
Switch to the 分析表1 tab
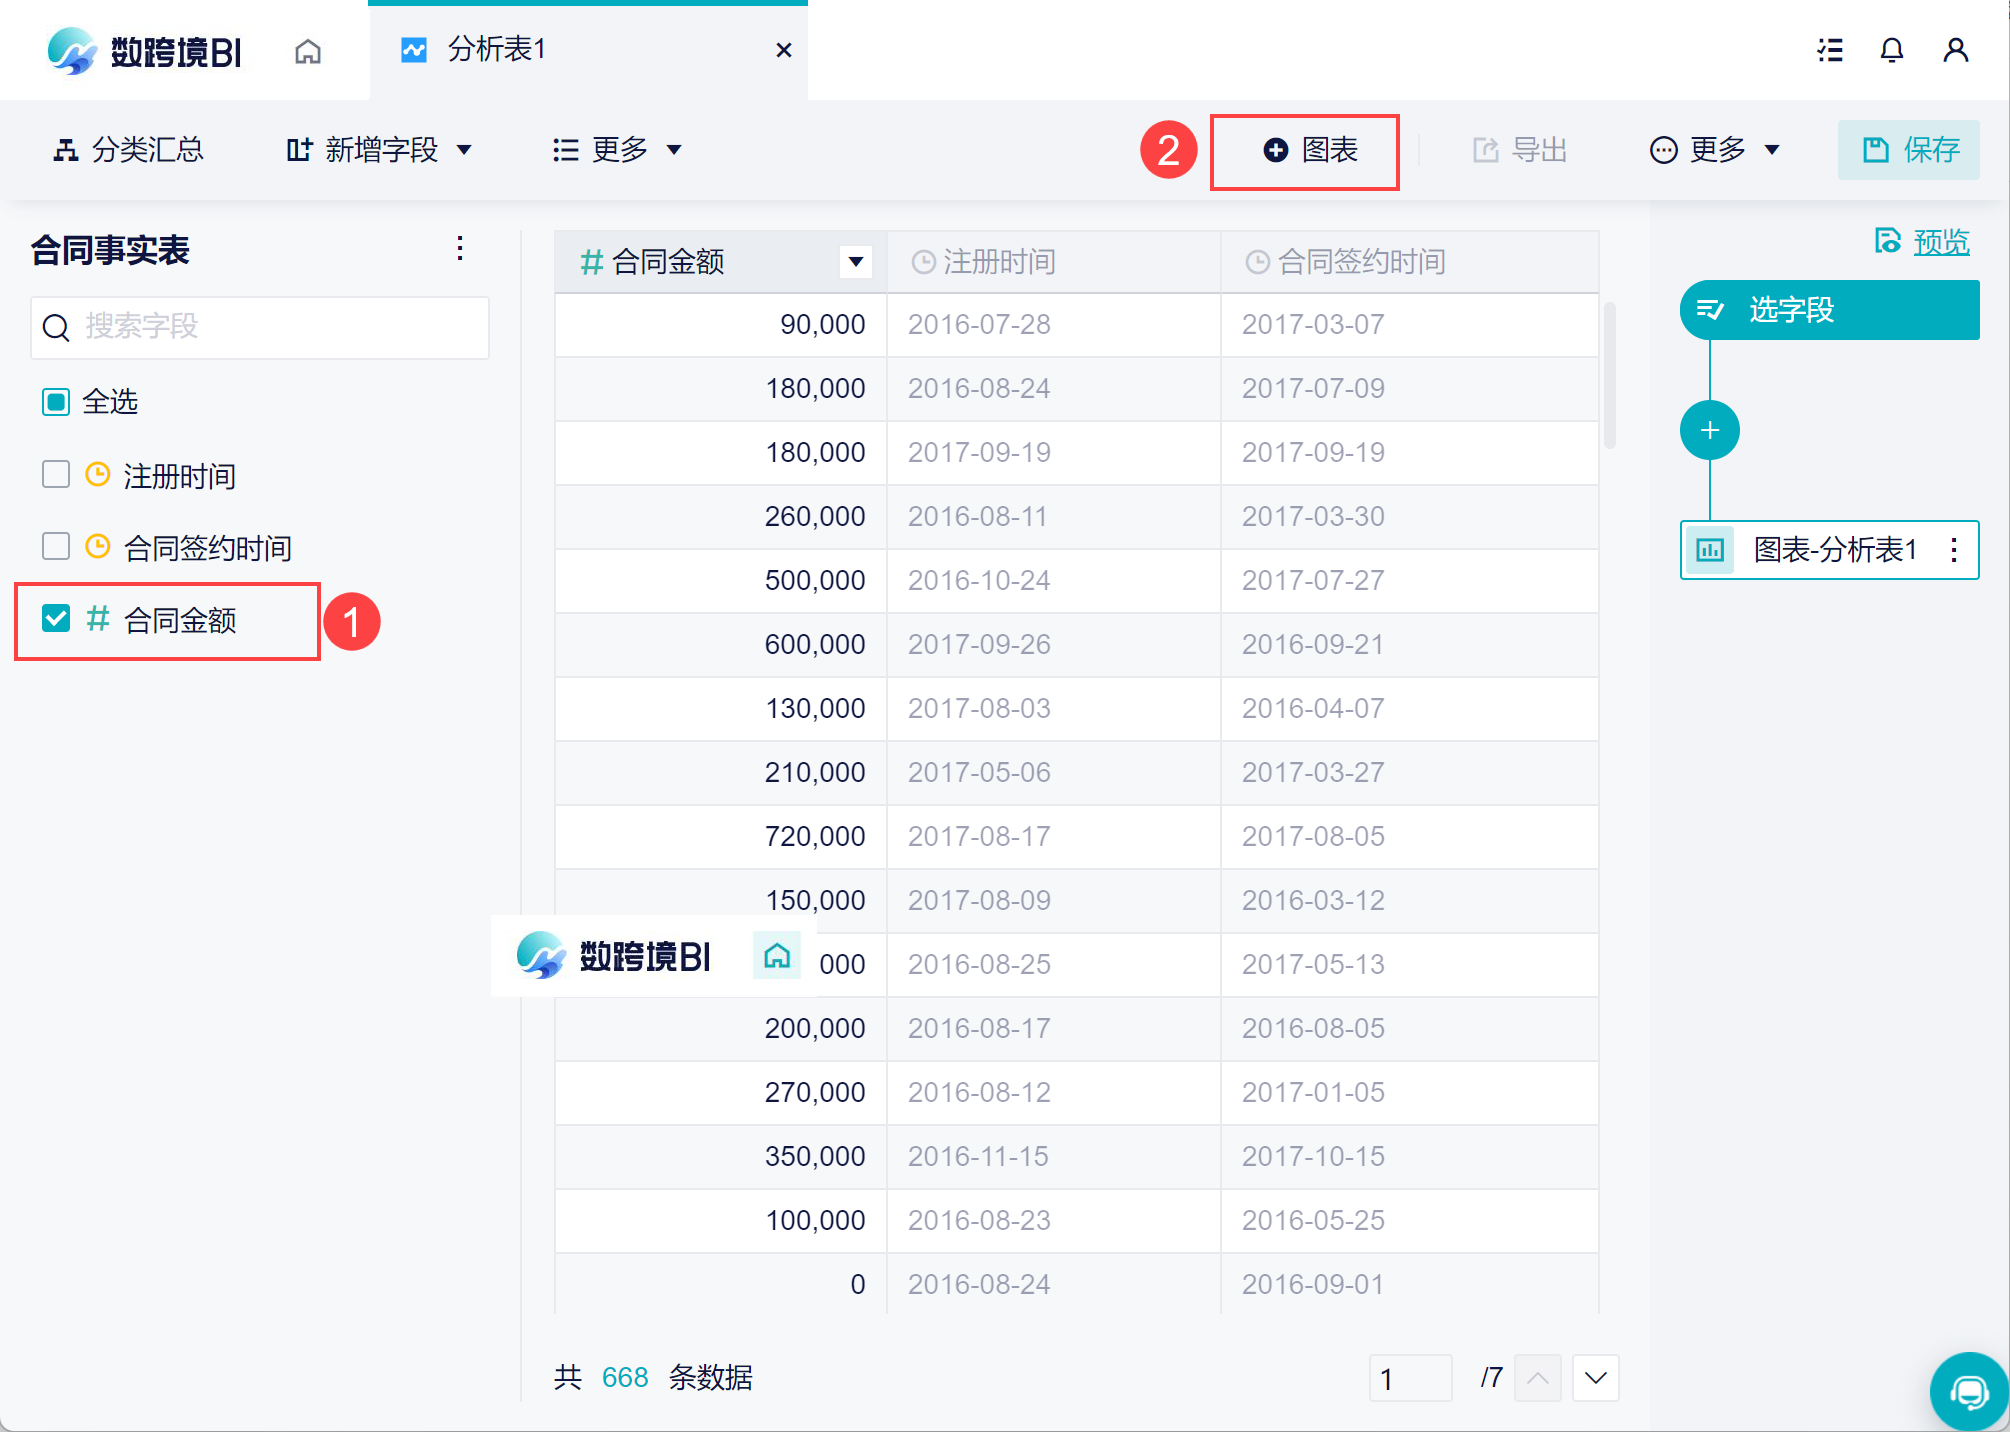coord(496,50)
